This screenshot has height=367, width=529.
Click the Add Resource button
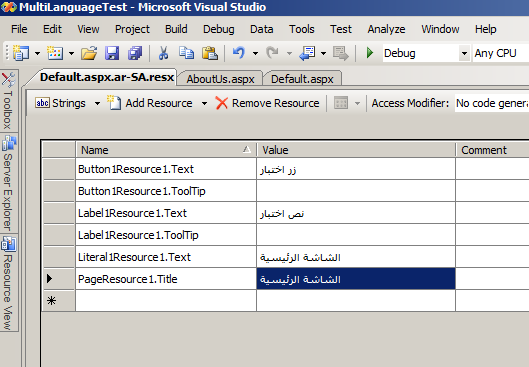coord(150,103)
